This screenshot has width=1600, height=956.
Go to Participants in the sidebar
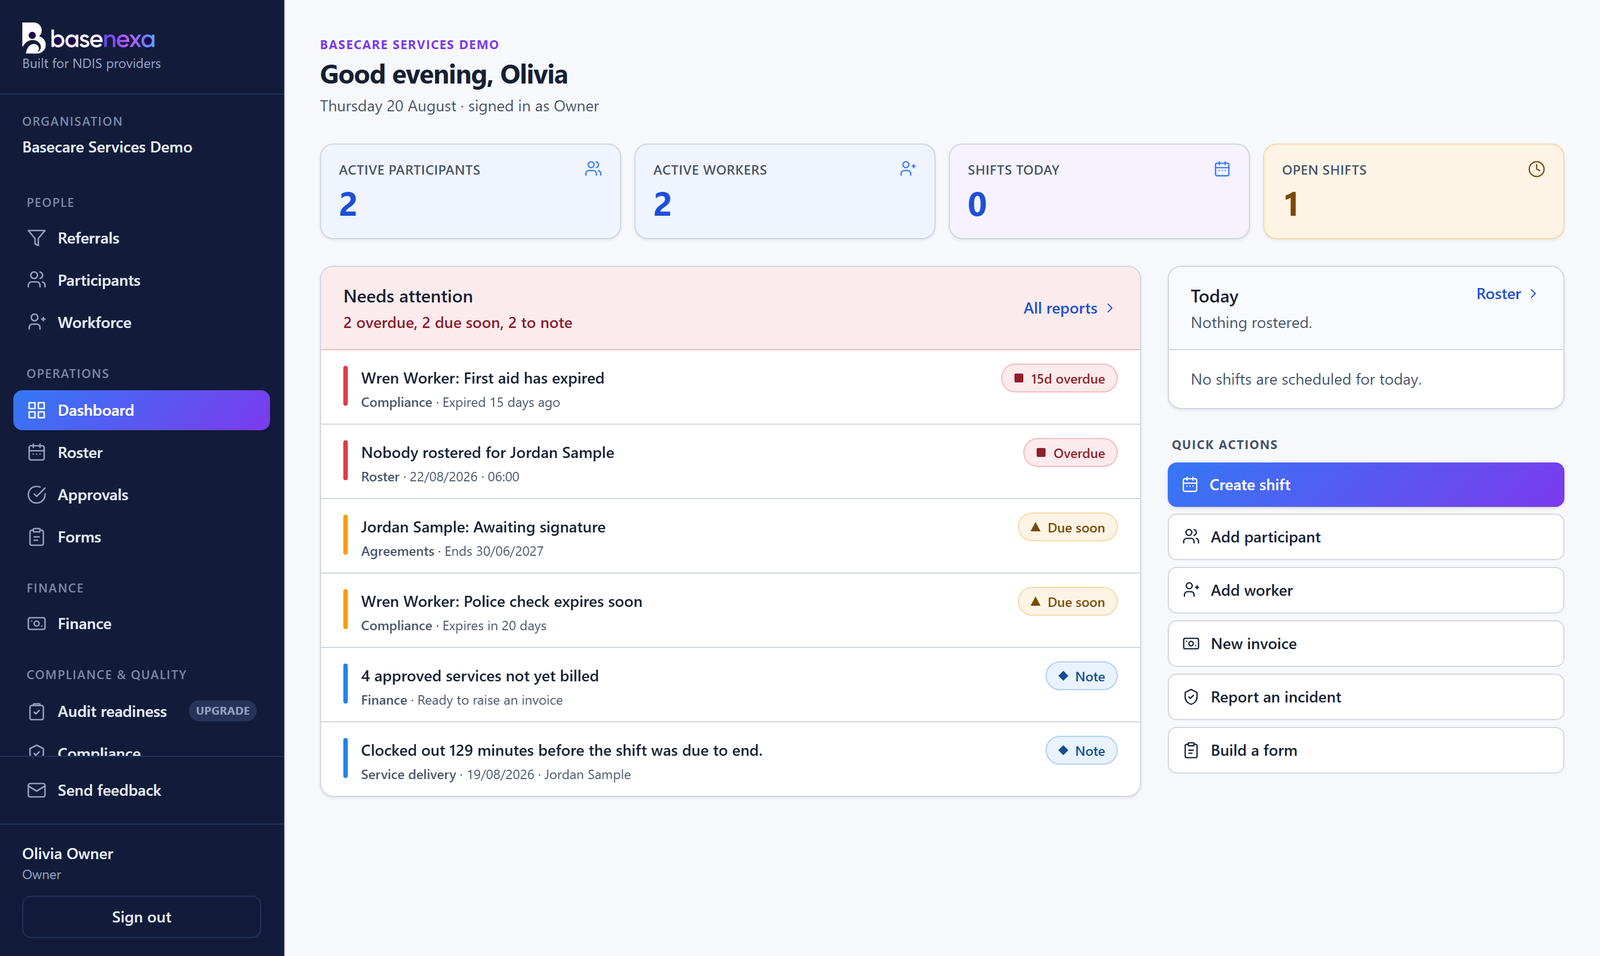pyautogui.click(x=141, y=280)
